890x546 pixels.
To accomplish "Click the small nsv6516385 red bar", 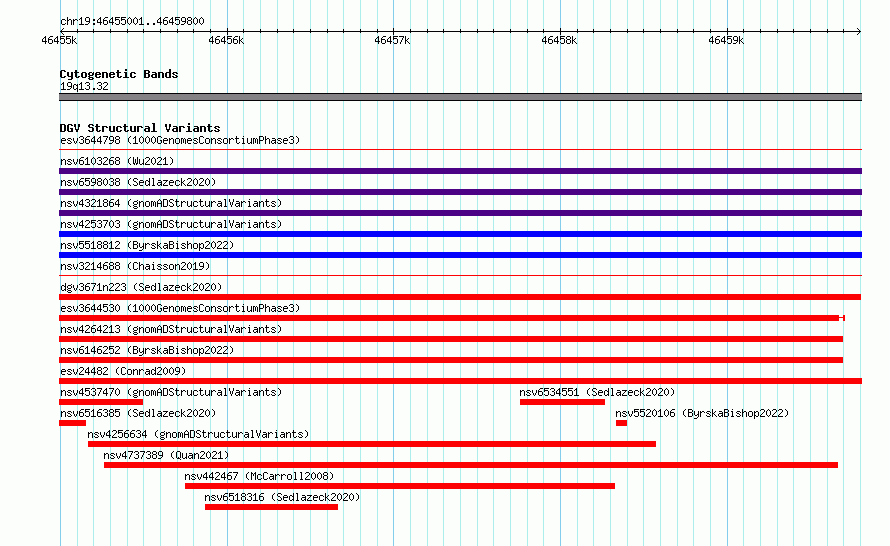I will pos(72,423).
